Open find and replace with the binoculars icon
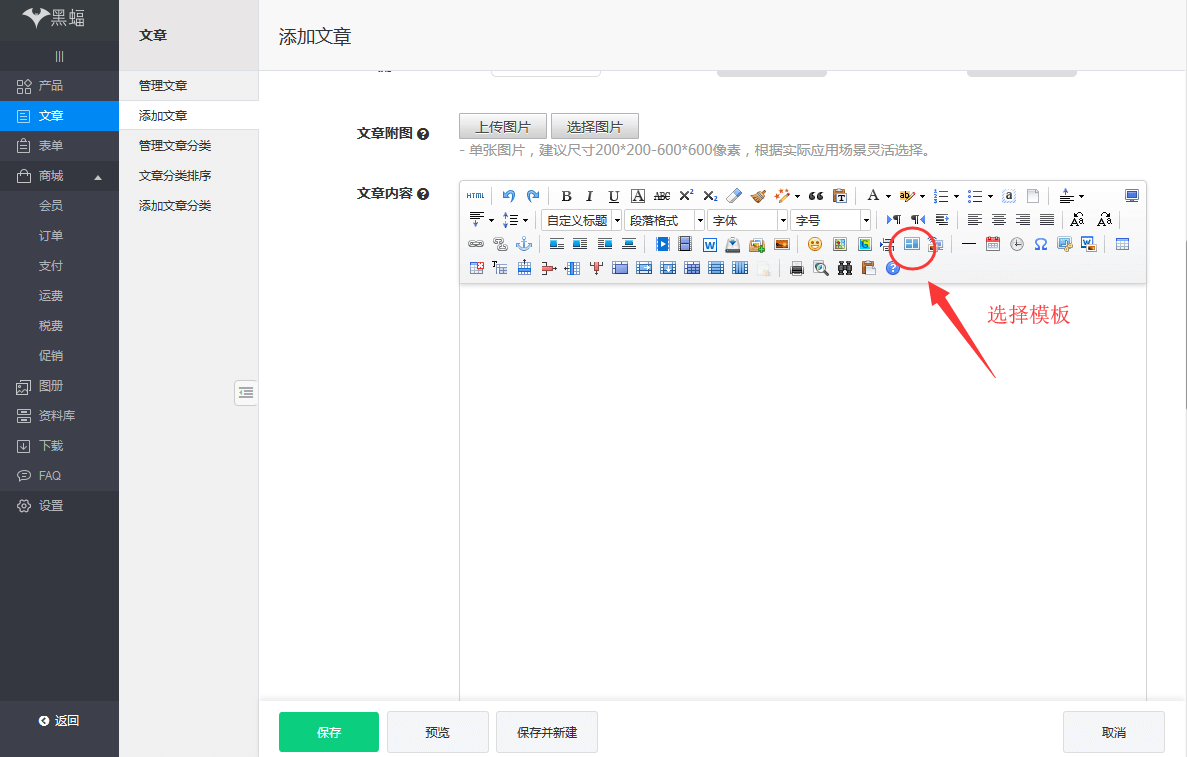The image size is (1187, 757). 845,267
